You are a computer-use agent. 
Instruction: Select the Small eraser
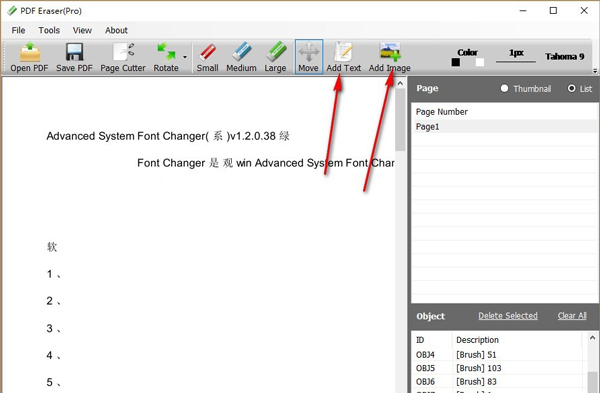click(x=207, y=57)
